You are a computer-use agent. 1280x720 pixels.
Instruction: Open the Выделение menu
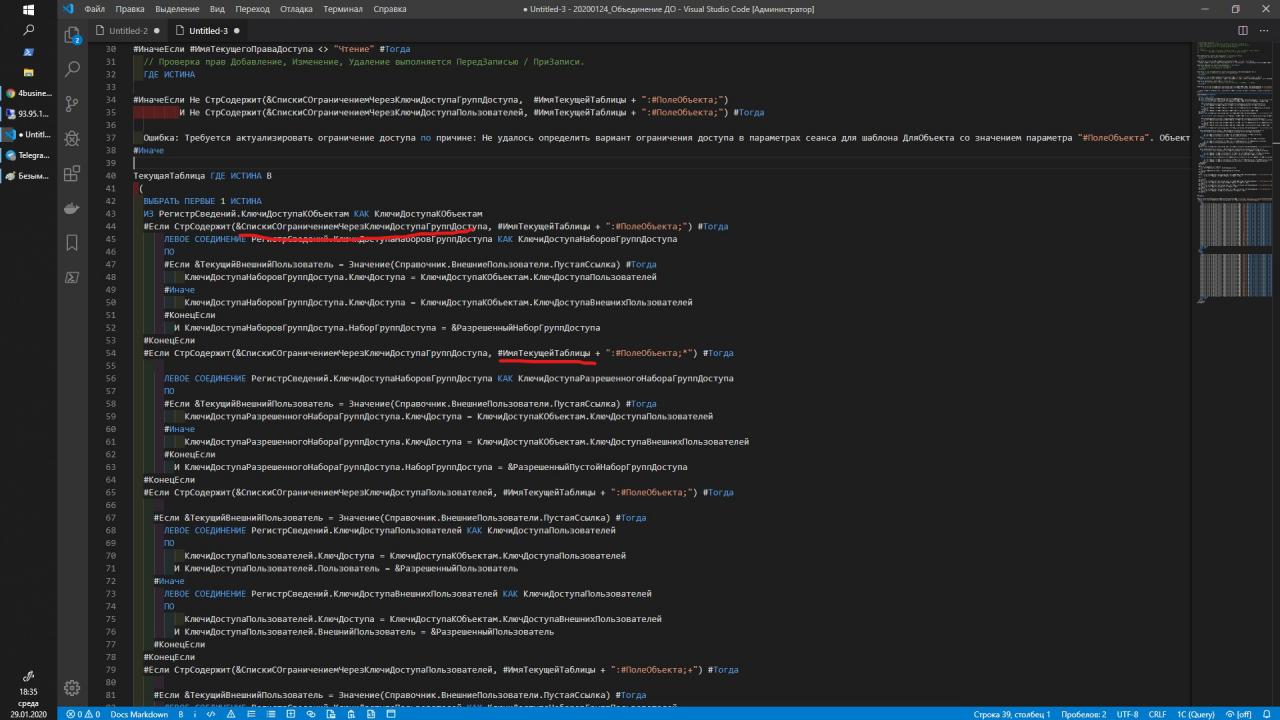coord(177,9)
